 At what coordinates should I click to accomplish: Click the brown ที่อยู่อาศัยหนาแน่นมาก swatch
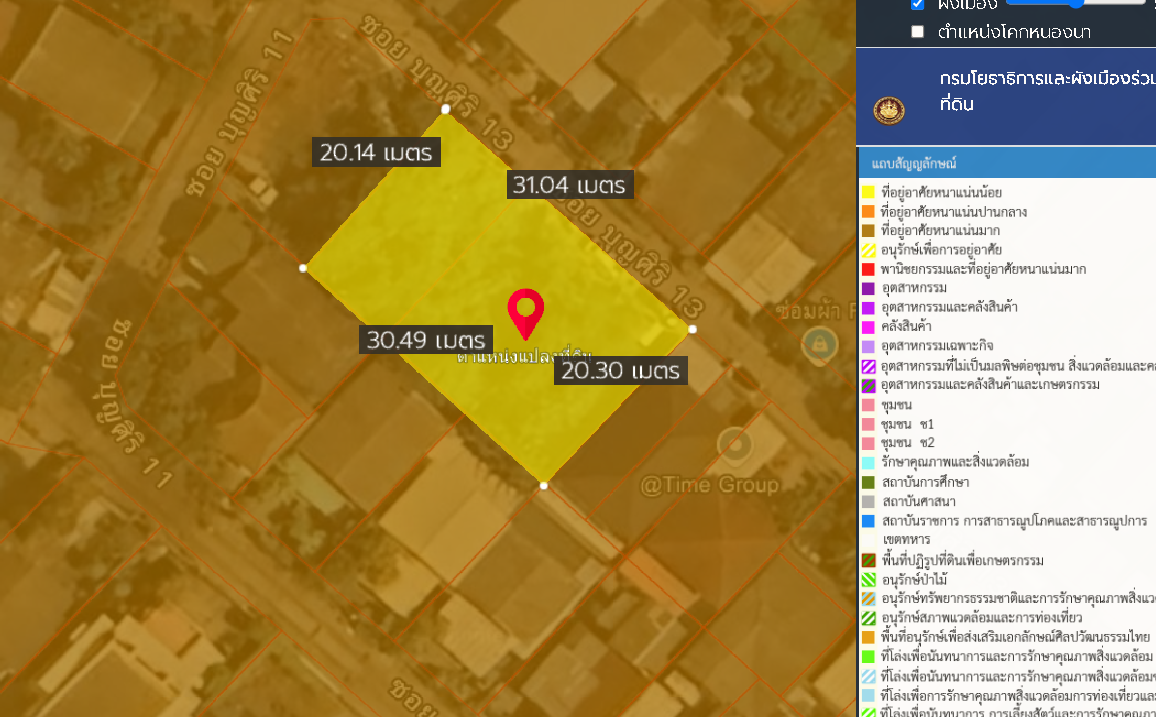(868, 231)
